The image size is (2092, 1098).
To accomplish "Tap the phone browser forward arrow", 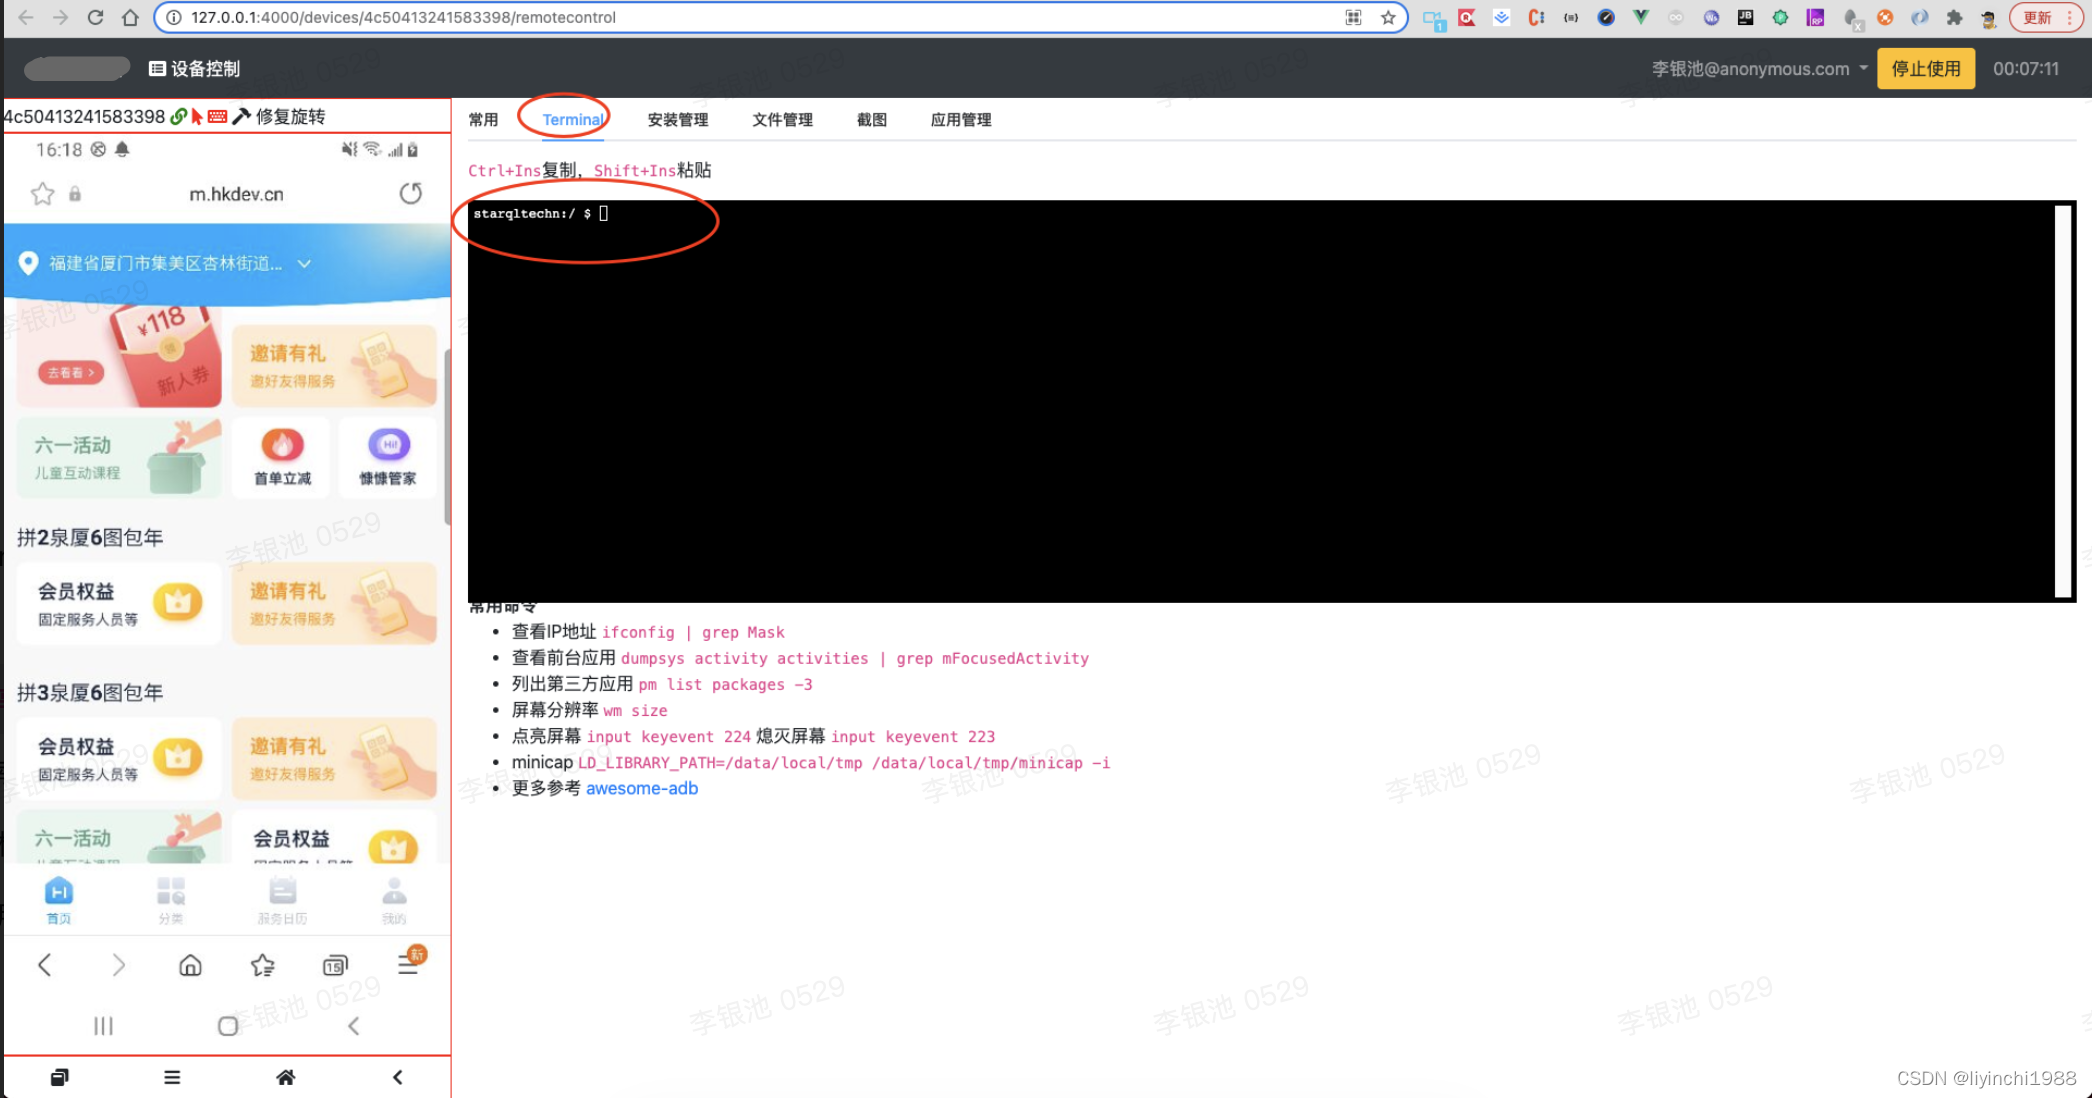I will click(x=118, y=965).
